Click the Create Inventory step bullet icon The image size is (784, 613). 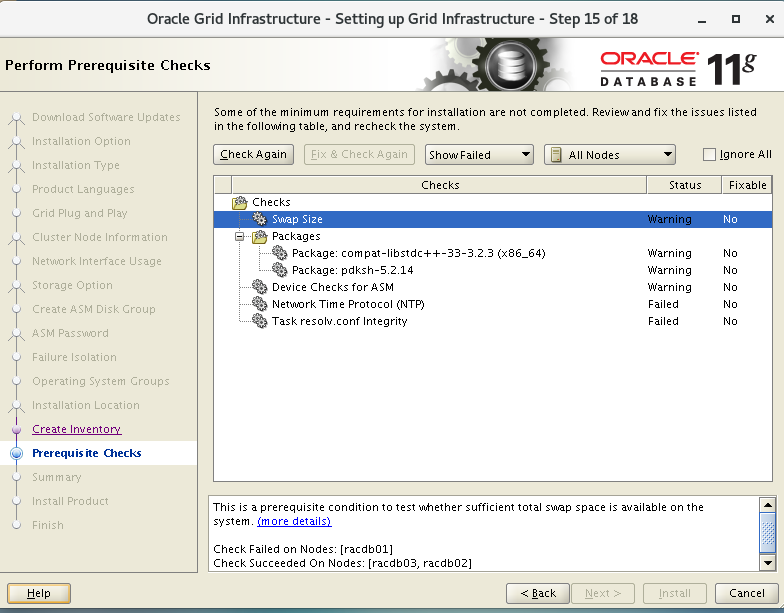tap(16, 430)
